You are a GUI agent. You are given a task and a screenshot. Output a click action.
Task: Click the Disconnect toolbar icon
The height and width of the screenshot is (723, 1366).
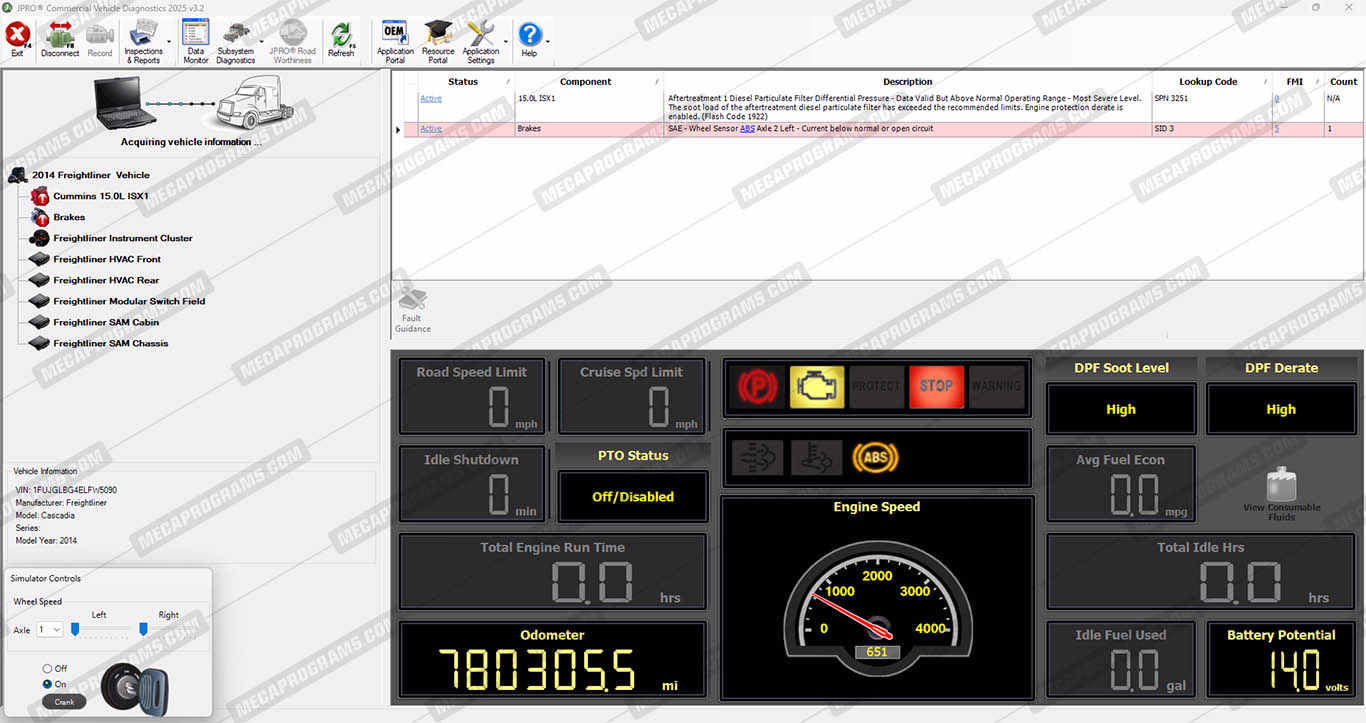pyautogui.click(x=60, y=40)
